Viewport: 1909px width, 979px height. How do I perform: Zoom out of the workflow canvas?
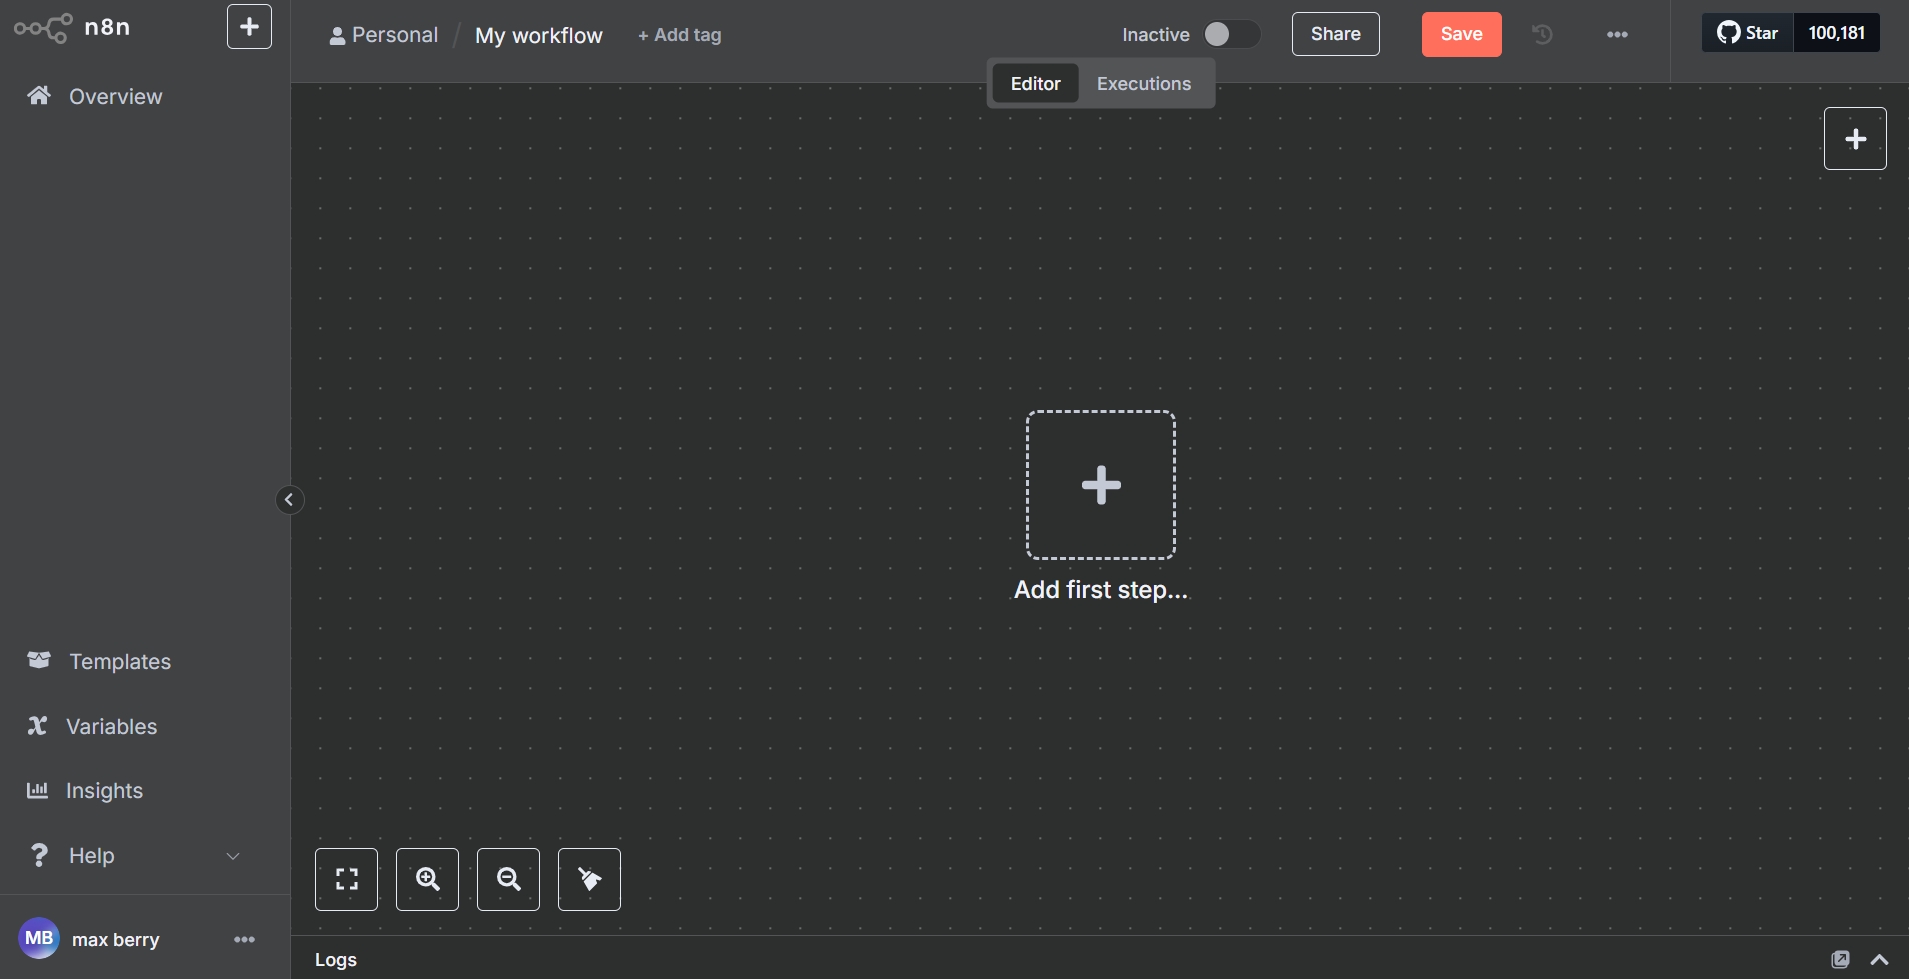point(508,879)
